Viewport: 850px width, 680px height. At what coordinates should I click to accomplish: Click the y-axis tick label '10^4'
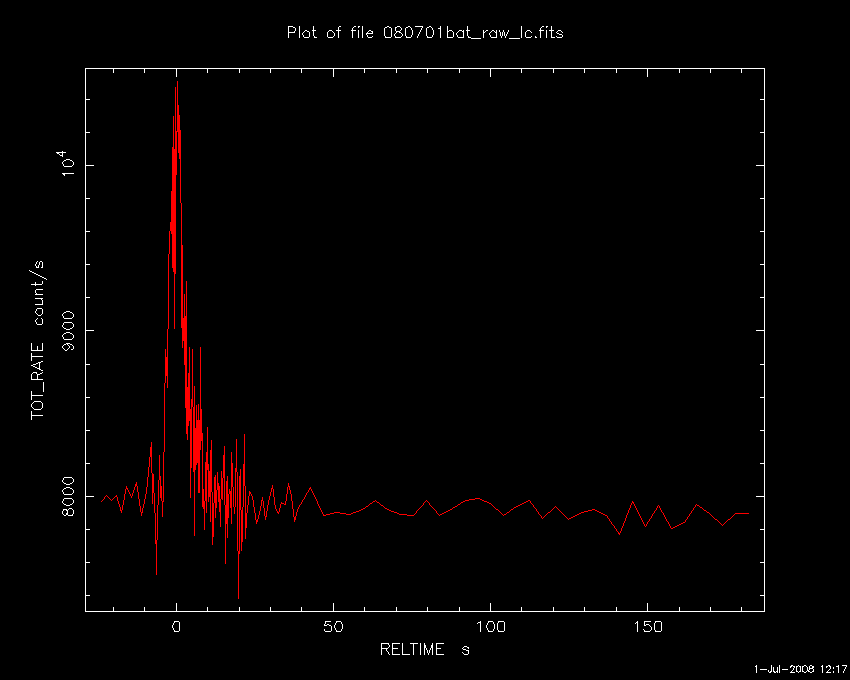pos(66,164)
